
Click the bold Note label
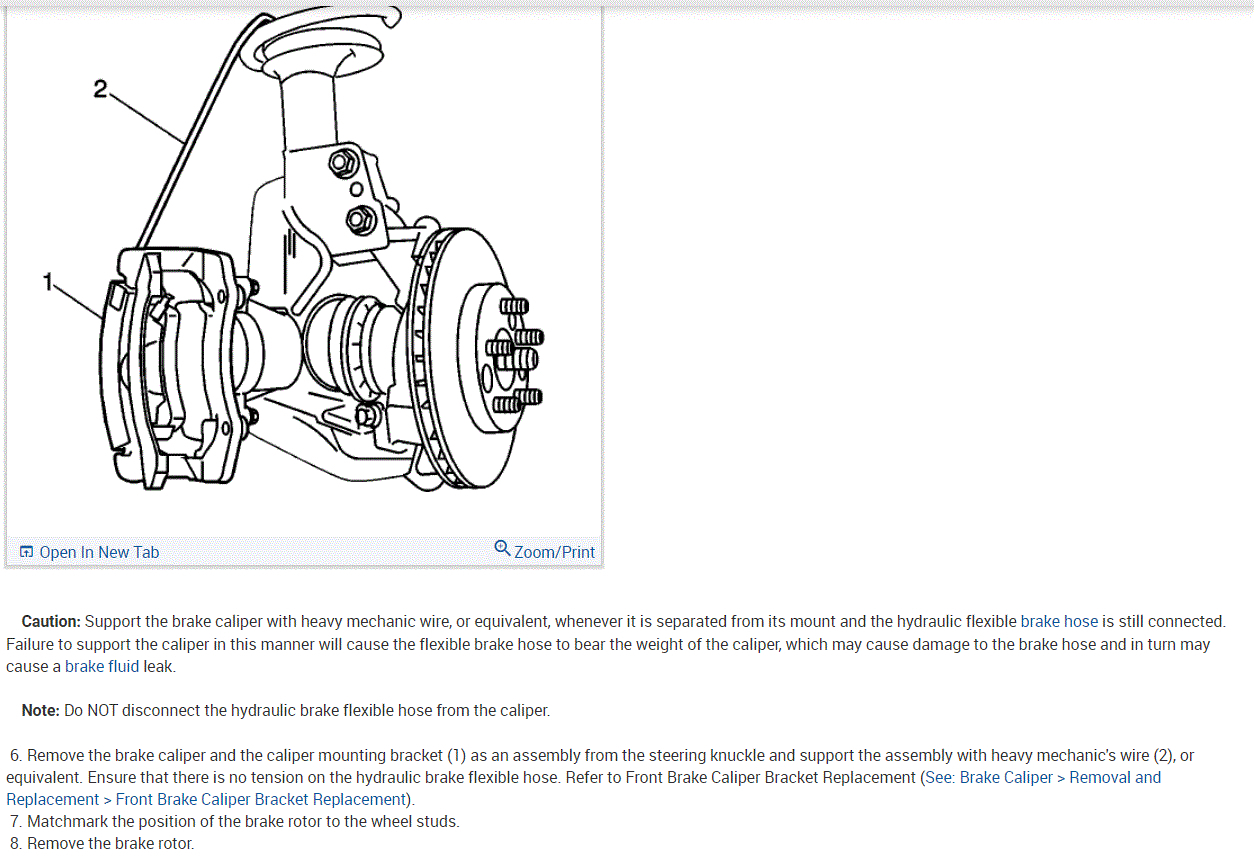41,710
